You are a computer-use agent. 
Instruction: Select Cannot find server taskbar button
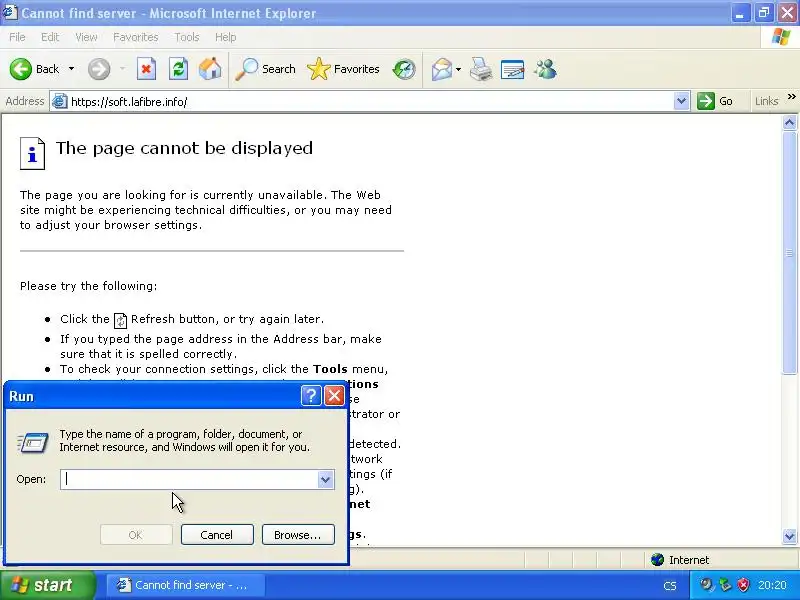pyautogui.click(x=185, y=585)
